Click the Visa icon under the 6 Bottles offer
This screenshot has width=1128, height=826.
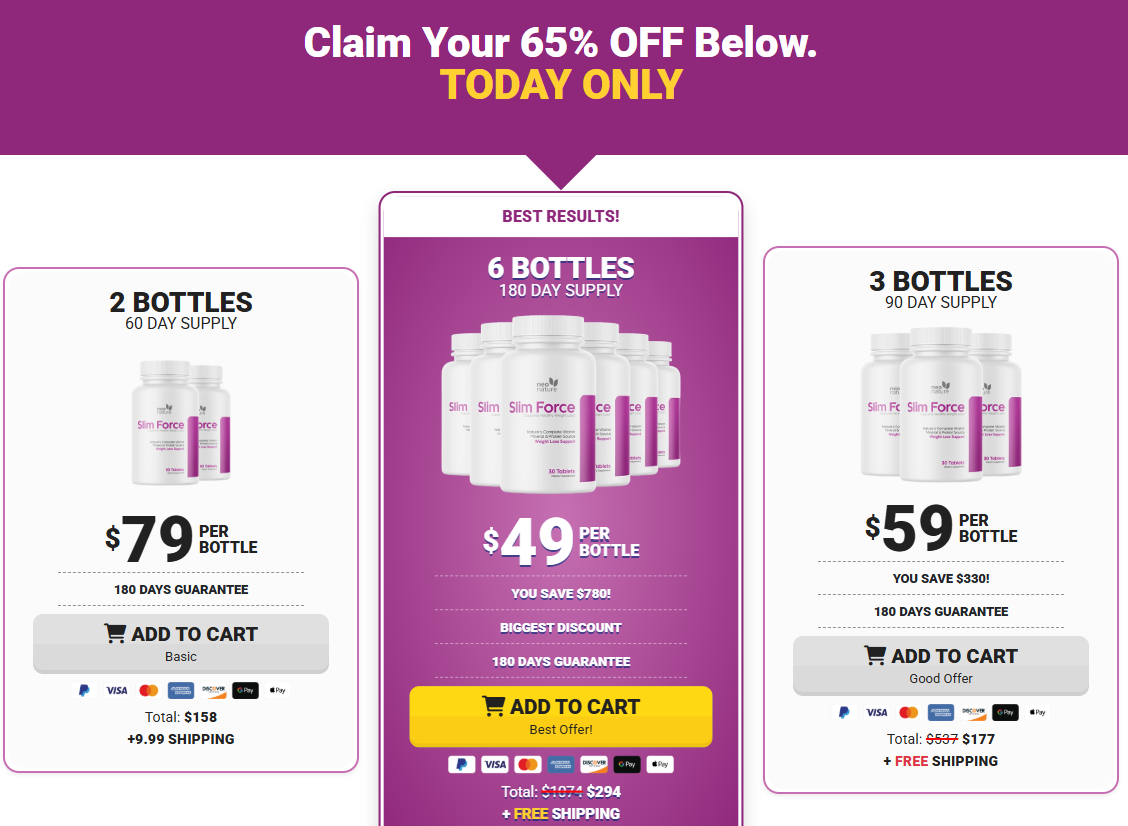tap(494, 764)
